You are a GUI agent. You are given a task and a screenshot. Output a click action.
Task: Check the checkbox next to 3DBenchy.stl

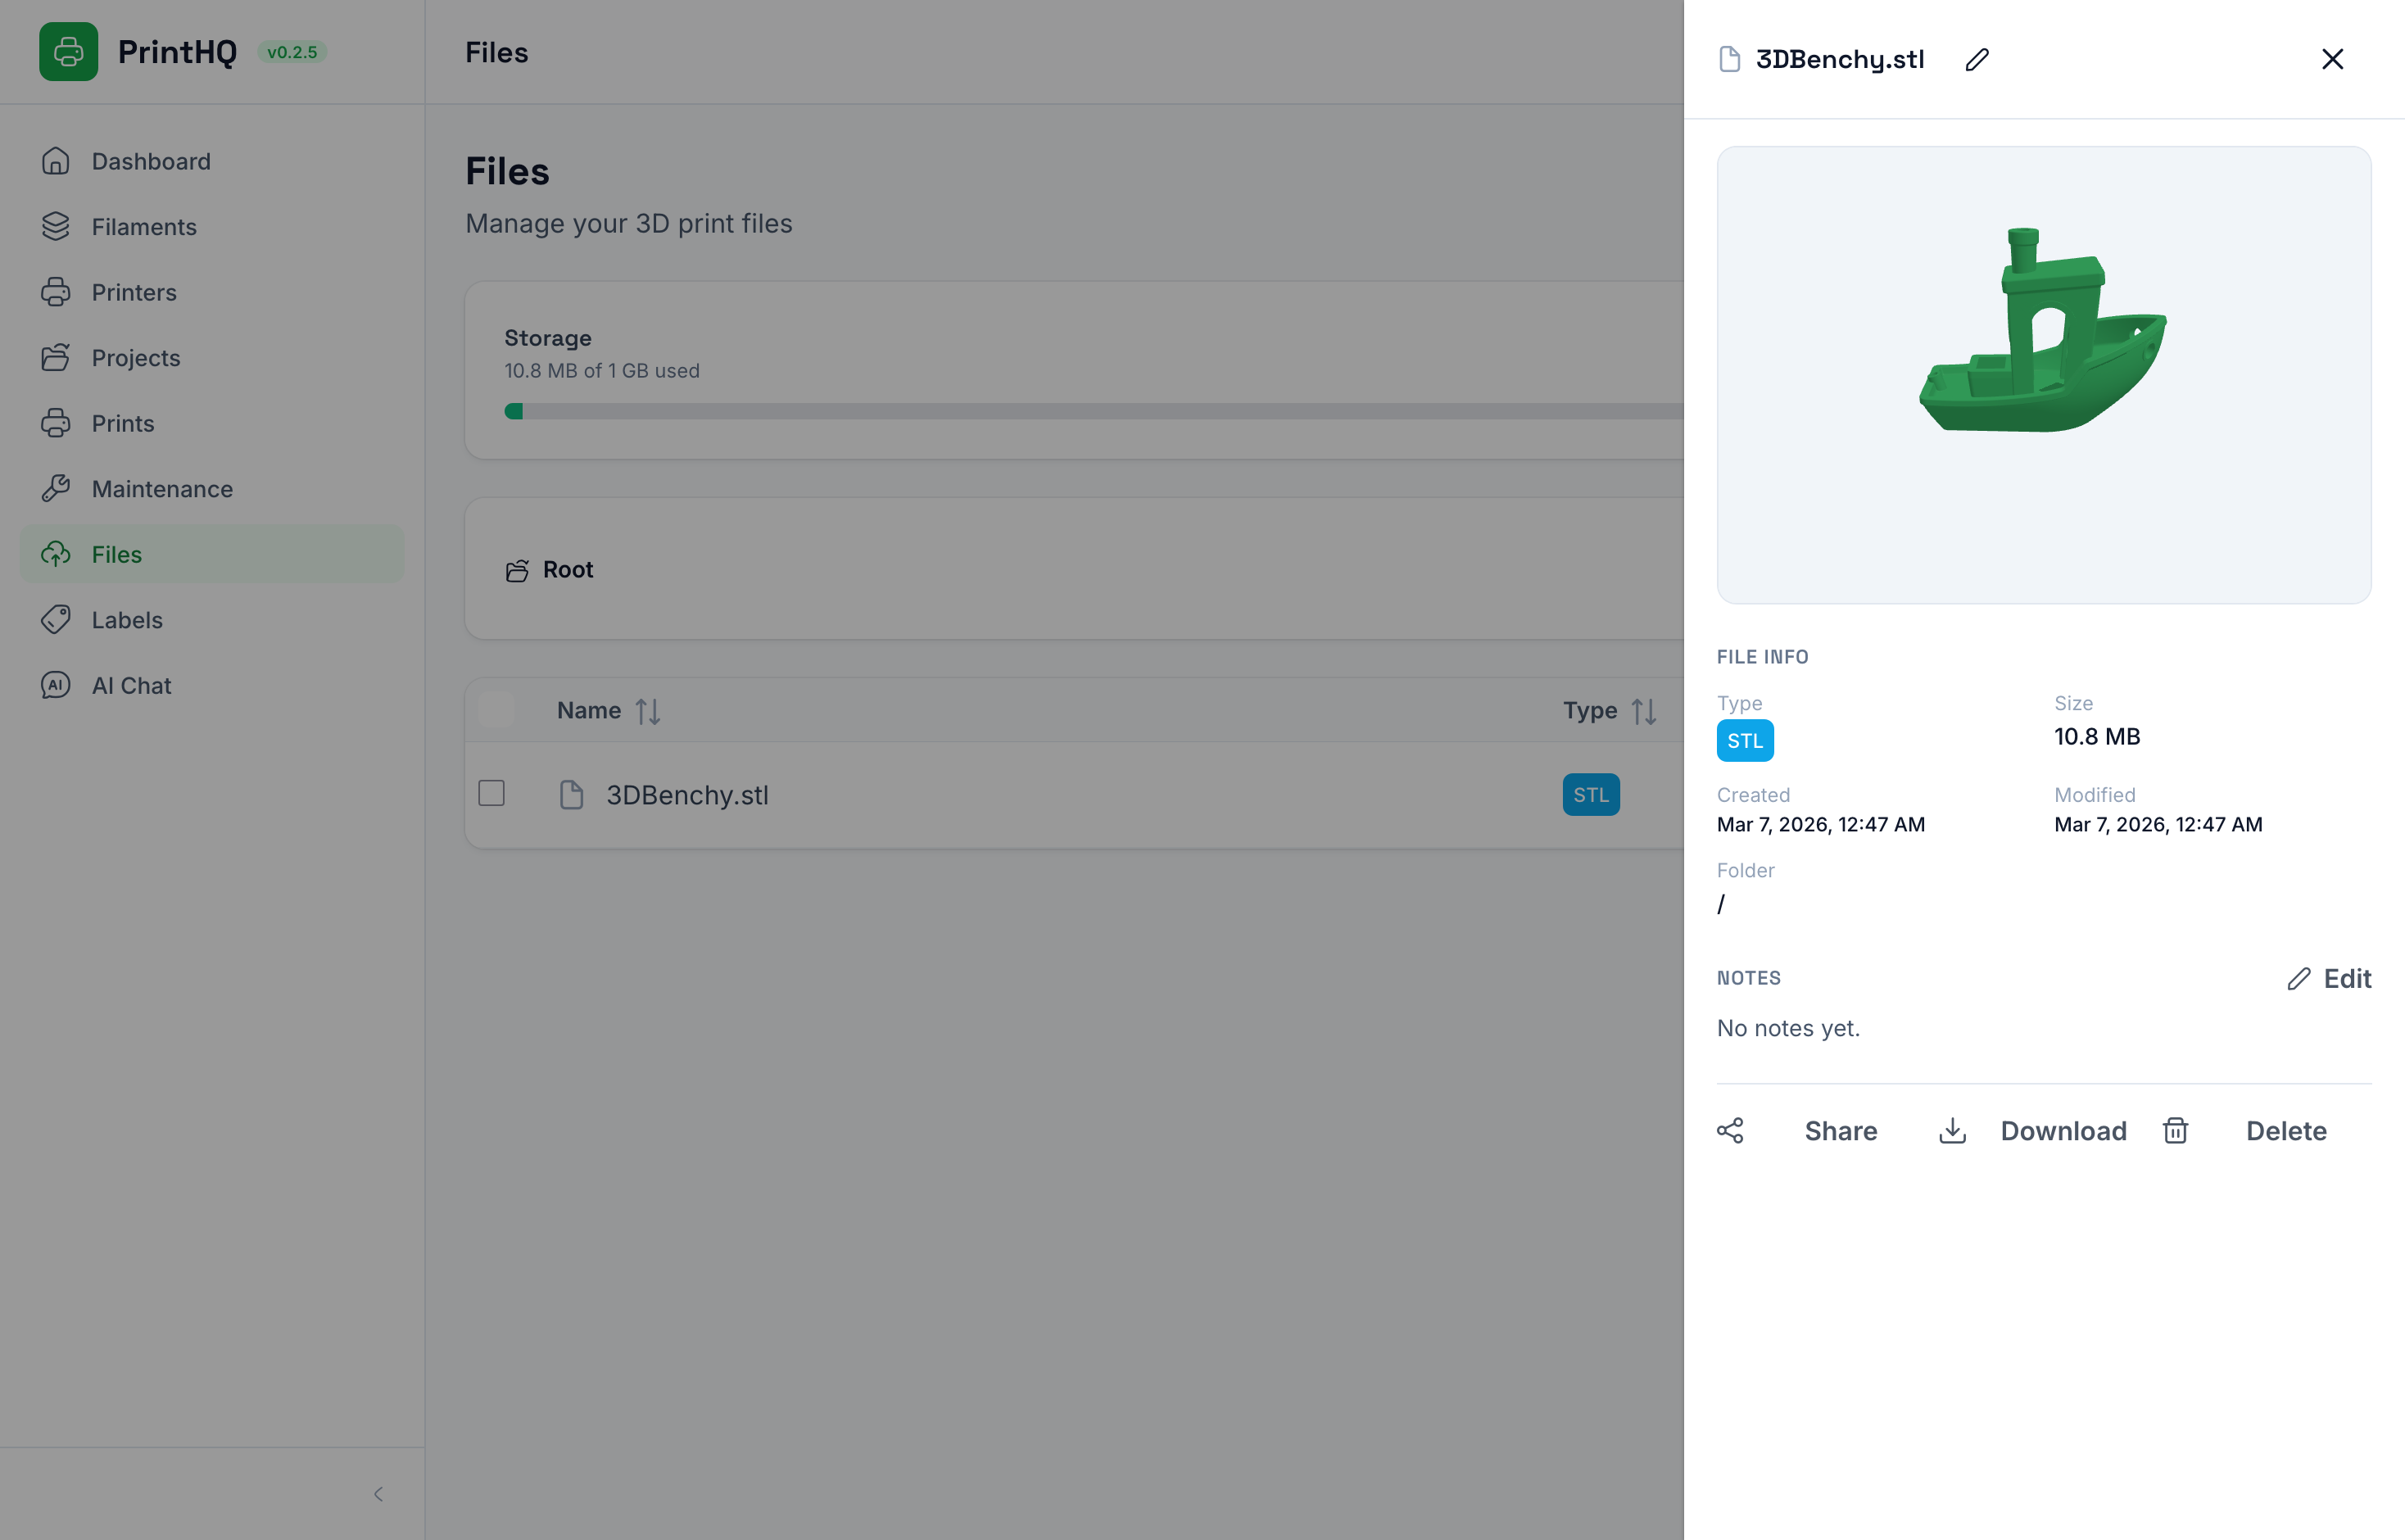pos(491,793)
